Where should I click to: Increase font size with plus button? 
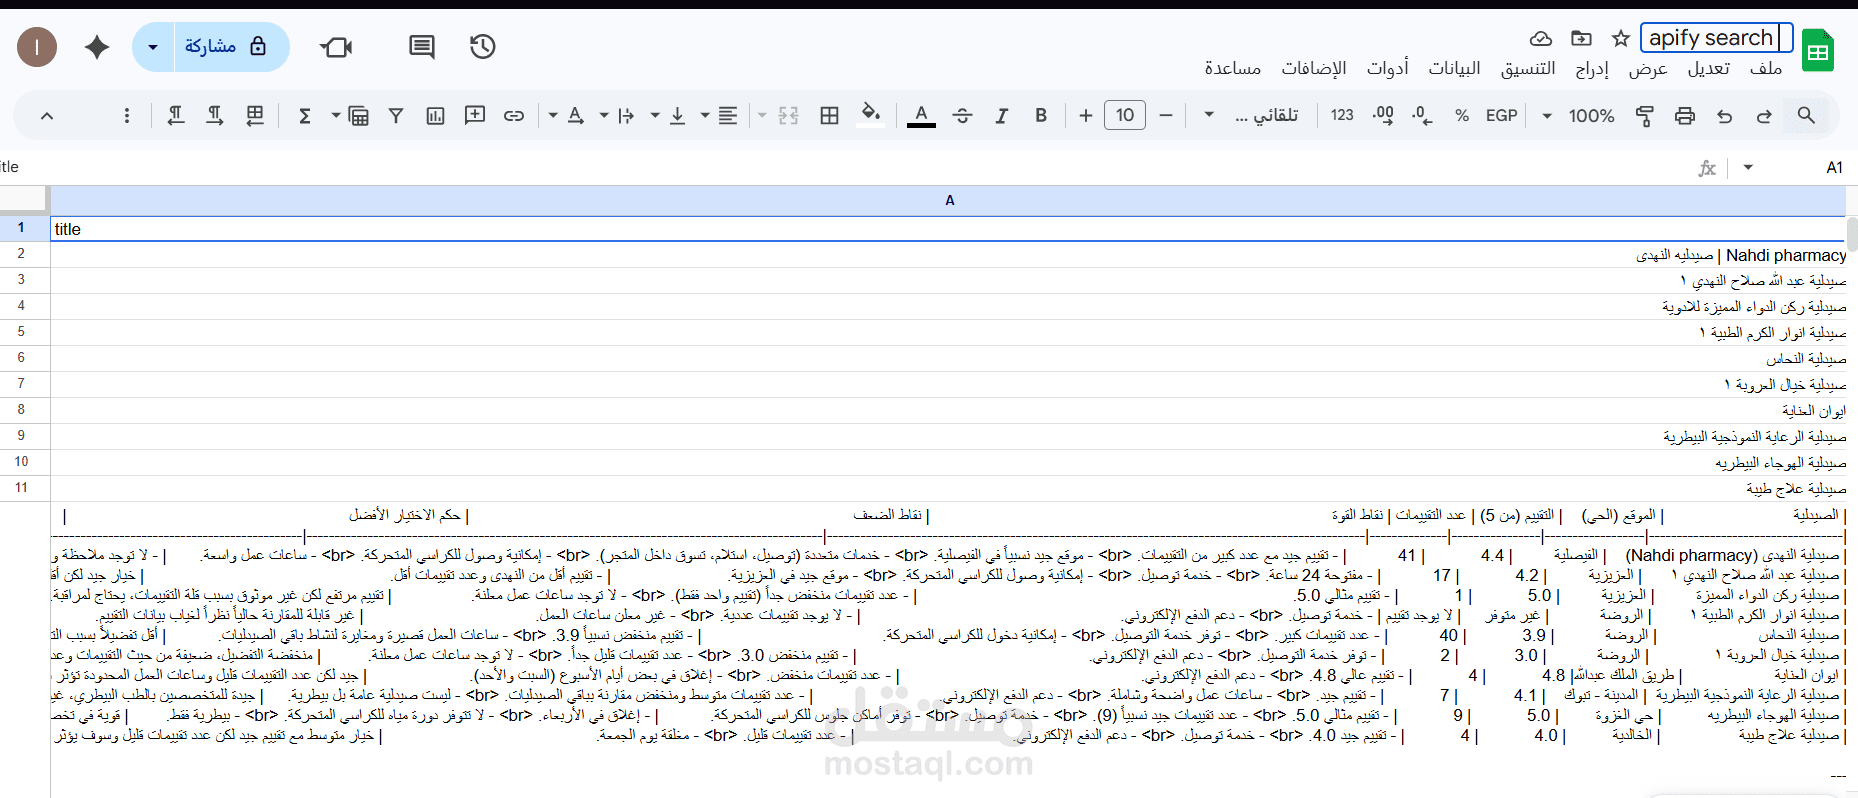pyautogui.click(x=1086, y=116)
